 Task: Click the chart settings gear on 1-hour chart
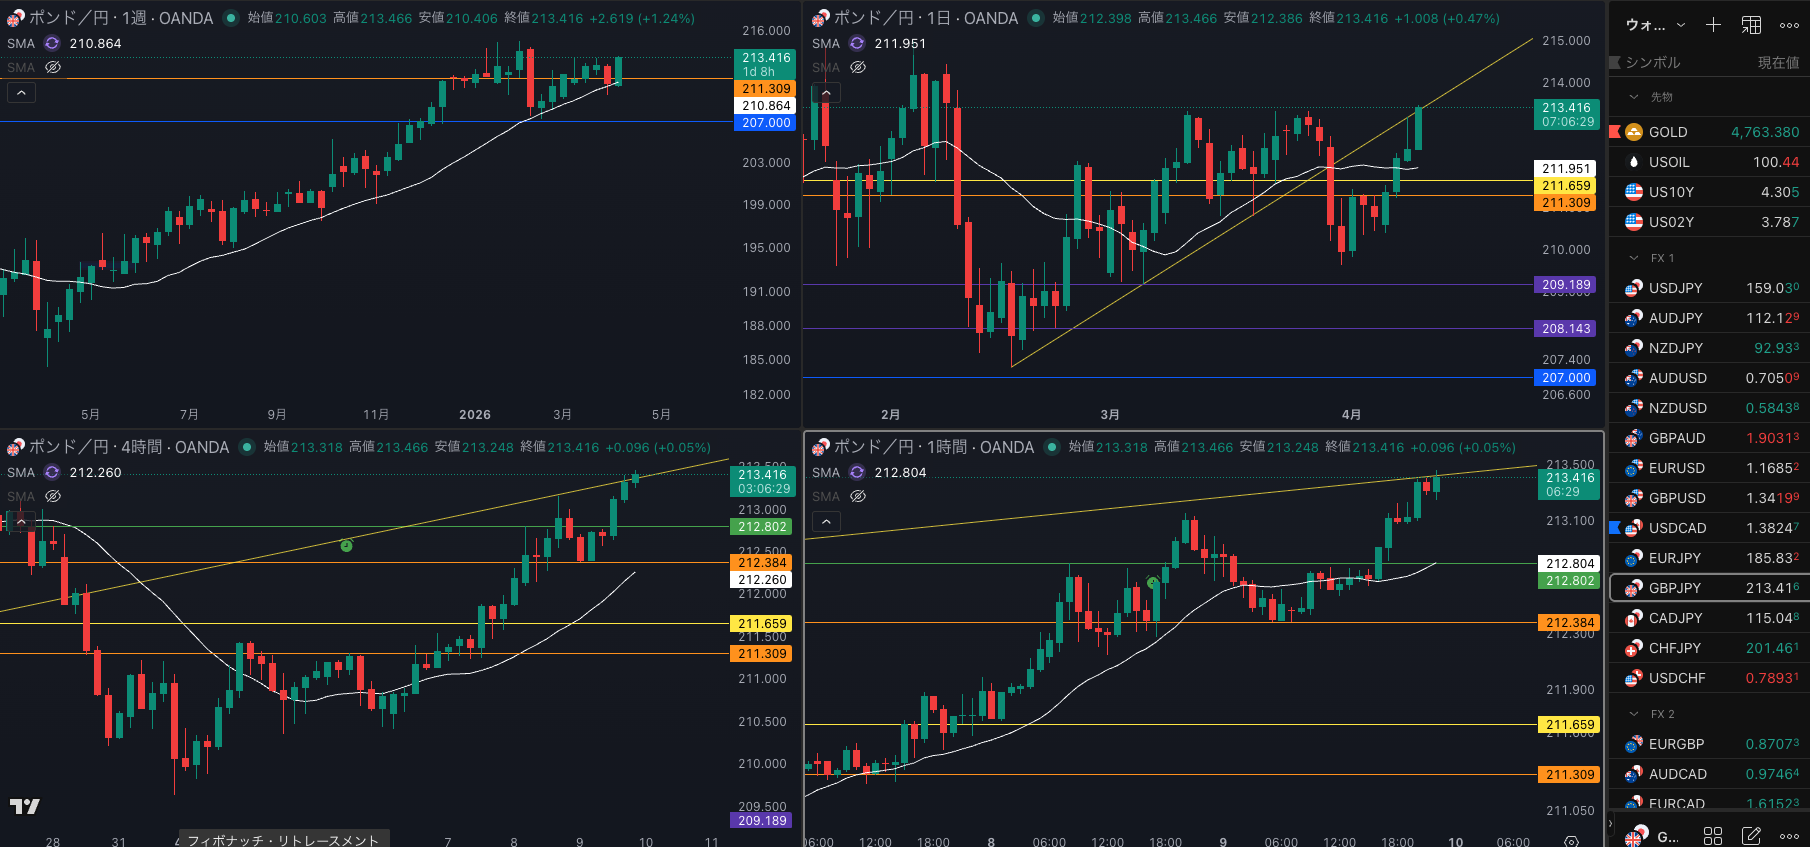pos(1571,841)
